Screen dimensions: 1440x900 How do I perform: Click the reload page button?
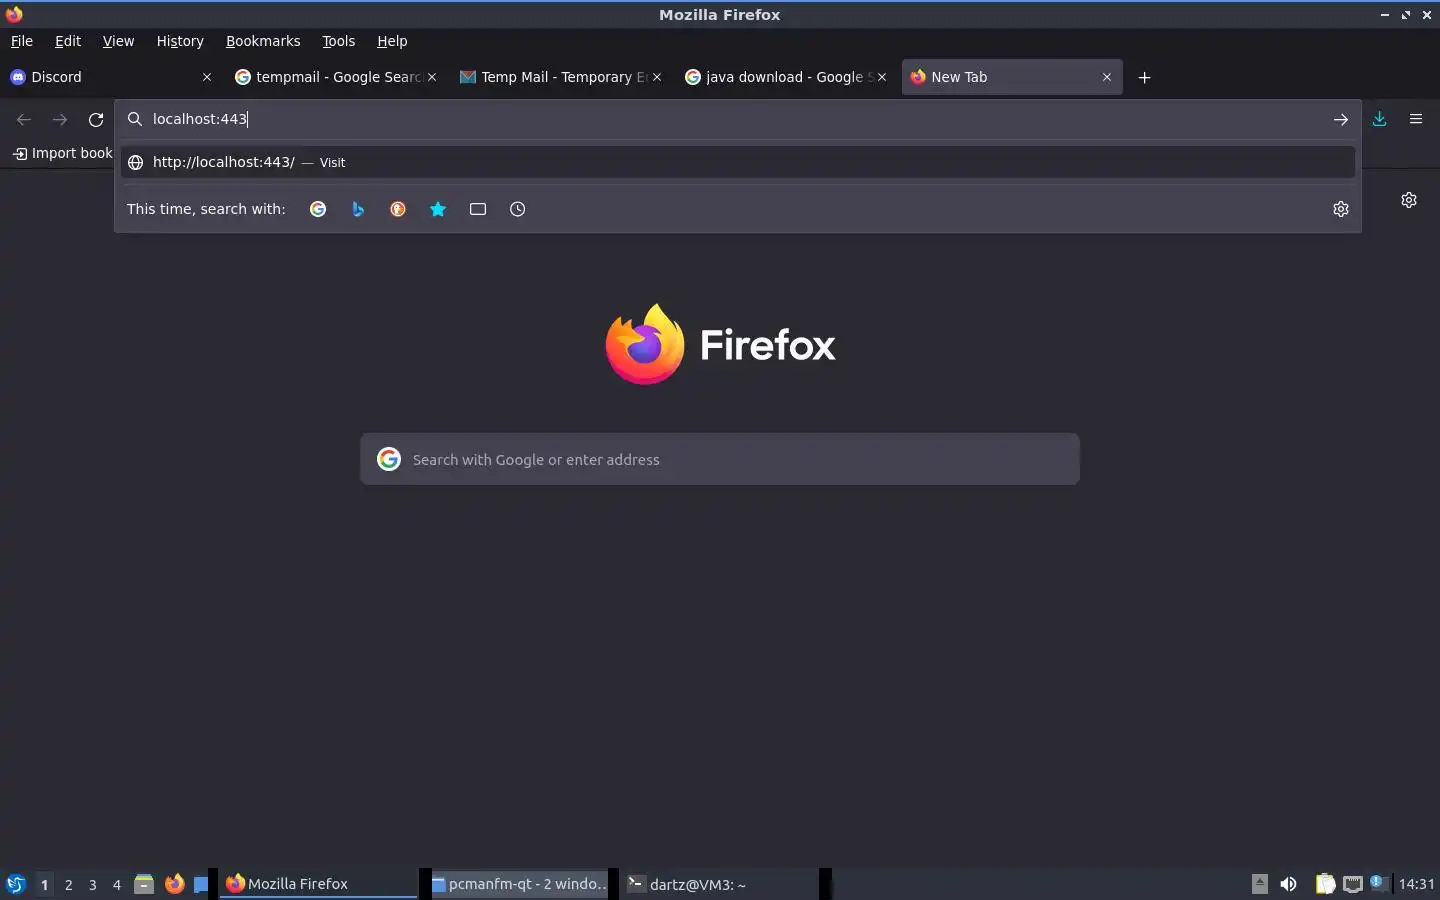click(x=96, y=120)
